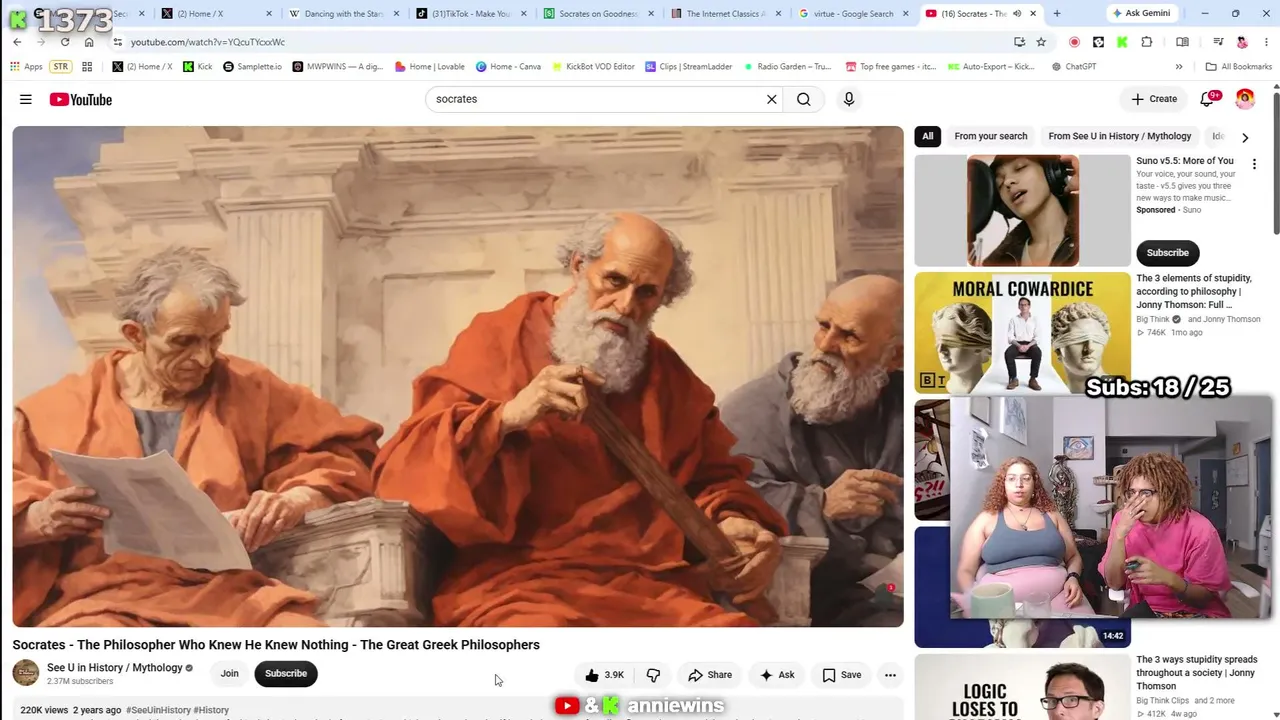Open the #SeeUinHistory hashtag
1280x720 pixels.
[x=158, y=710]
